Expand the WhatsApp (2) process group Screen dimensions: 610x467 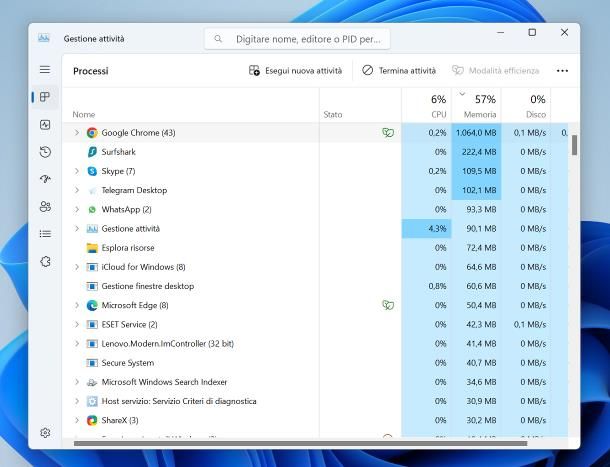tap(77, 209)
